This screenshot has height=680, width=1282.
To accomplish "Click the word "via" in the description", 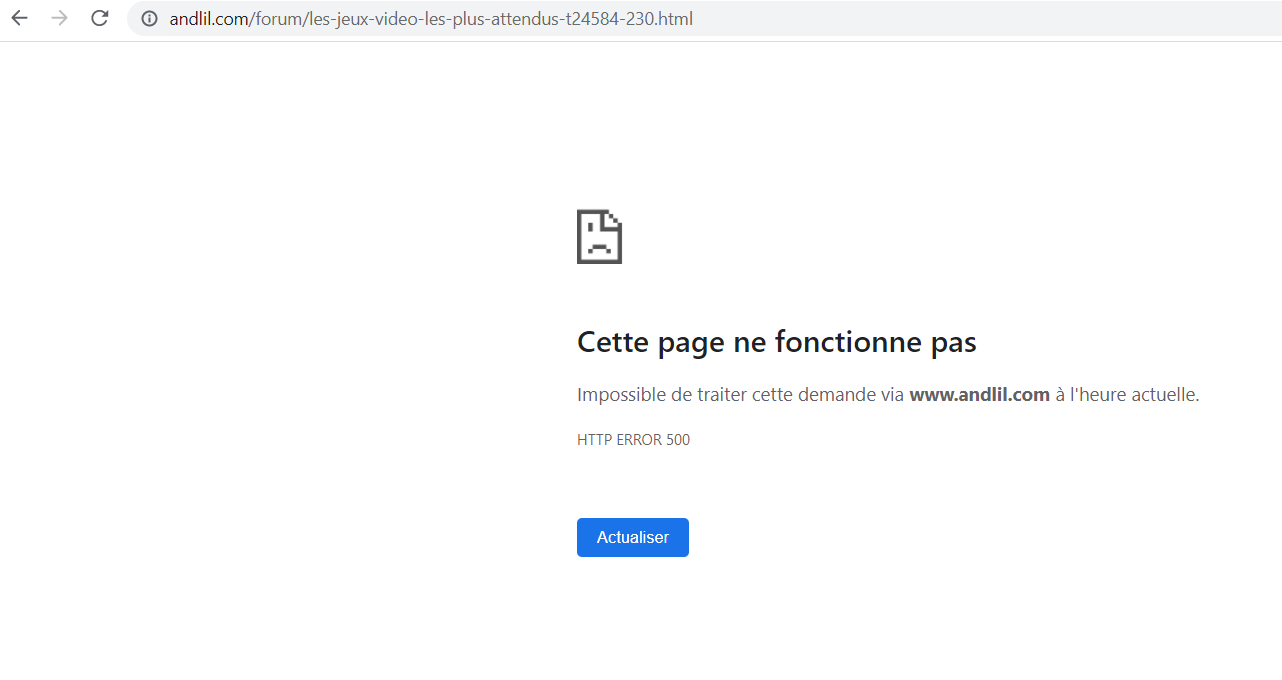I will click(893, 395).
